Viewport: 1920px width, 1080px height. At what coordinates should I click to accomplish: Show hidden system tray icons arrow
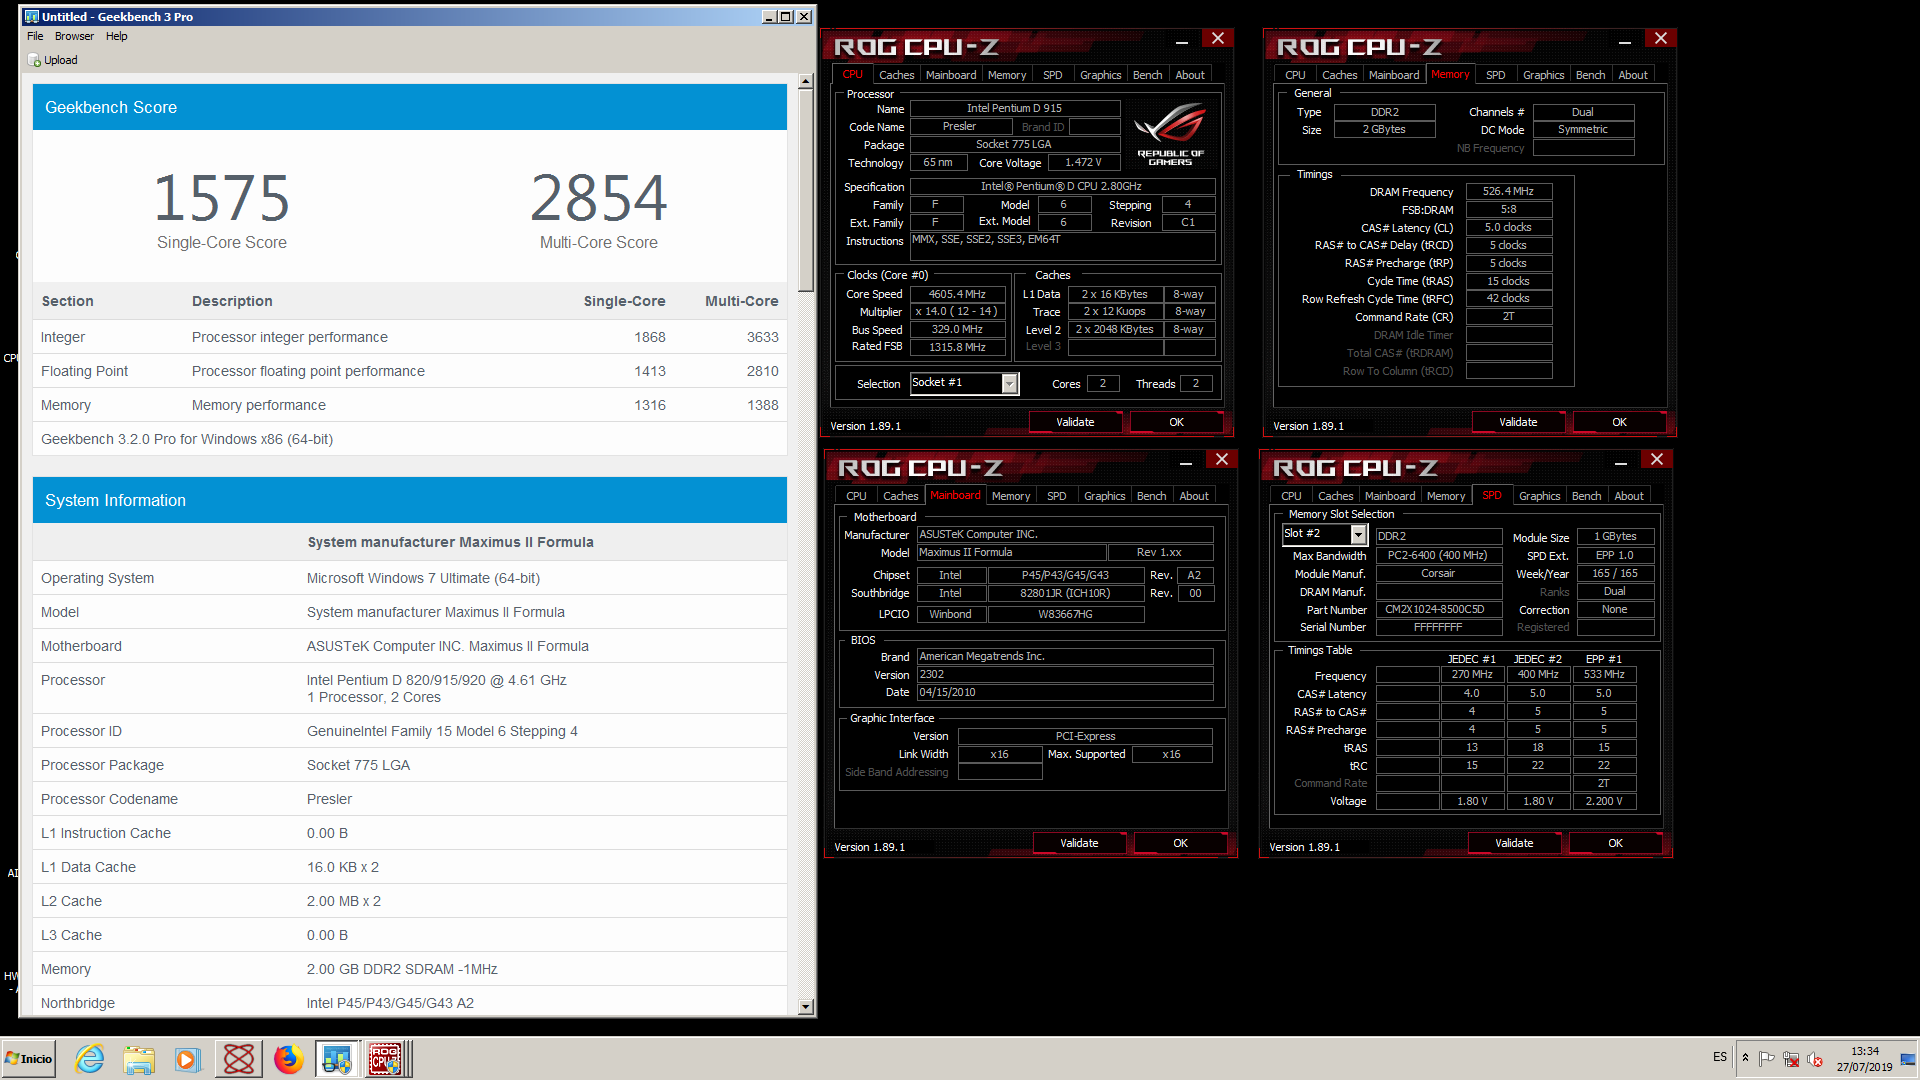point(1745,1058)
